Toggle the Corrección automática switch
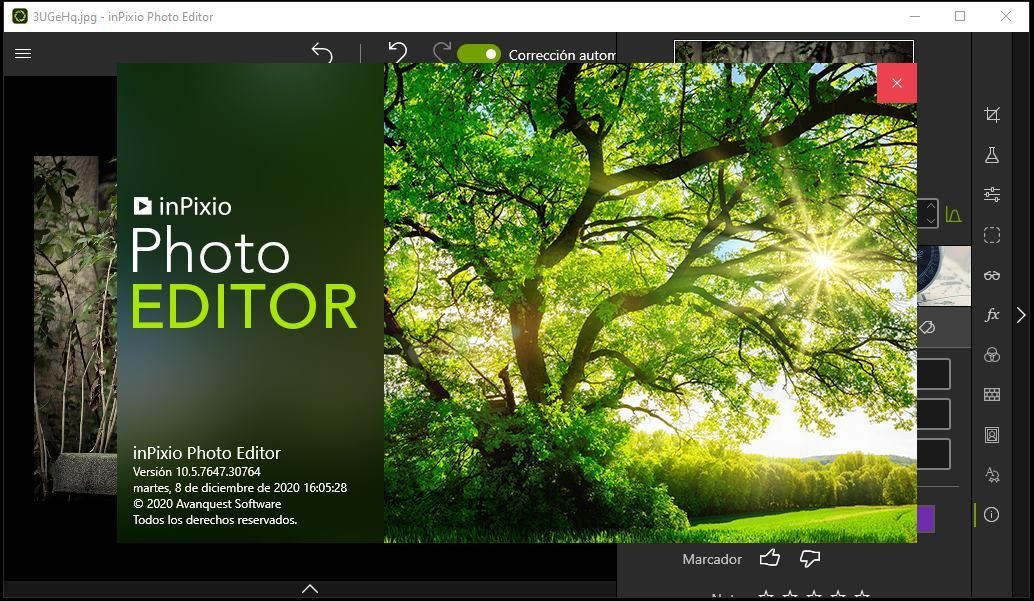The height and width of the screenshot is (601, 1034). click(x=479, y=54)
